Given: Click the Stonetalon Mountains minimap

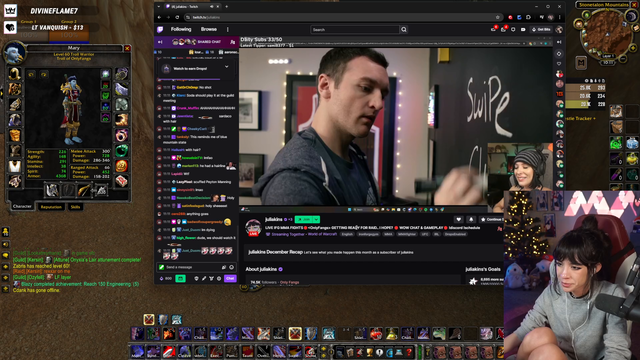Looking at the screenshot, I should pyautogui.click(x=607, y=34).
